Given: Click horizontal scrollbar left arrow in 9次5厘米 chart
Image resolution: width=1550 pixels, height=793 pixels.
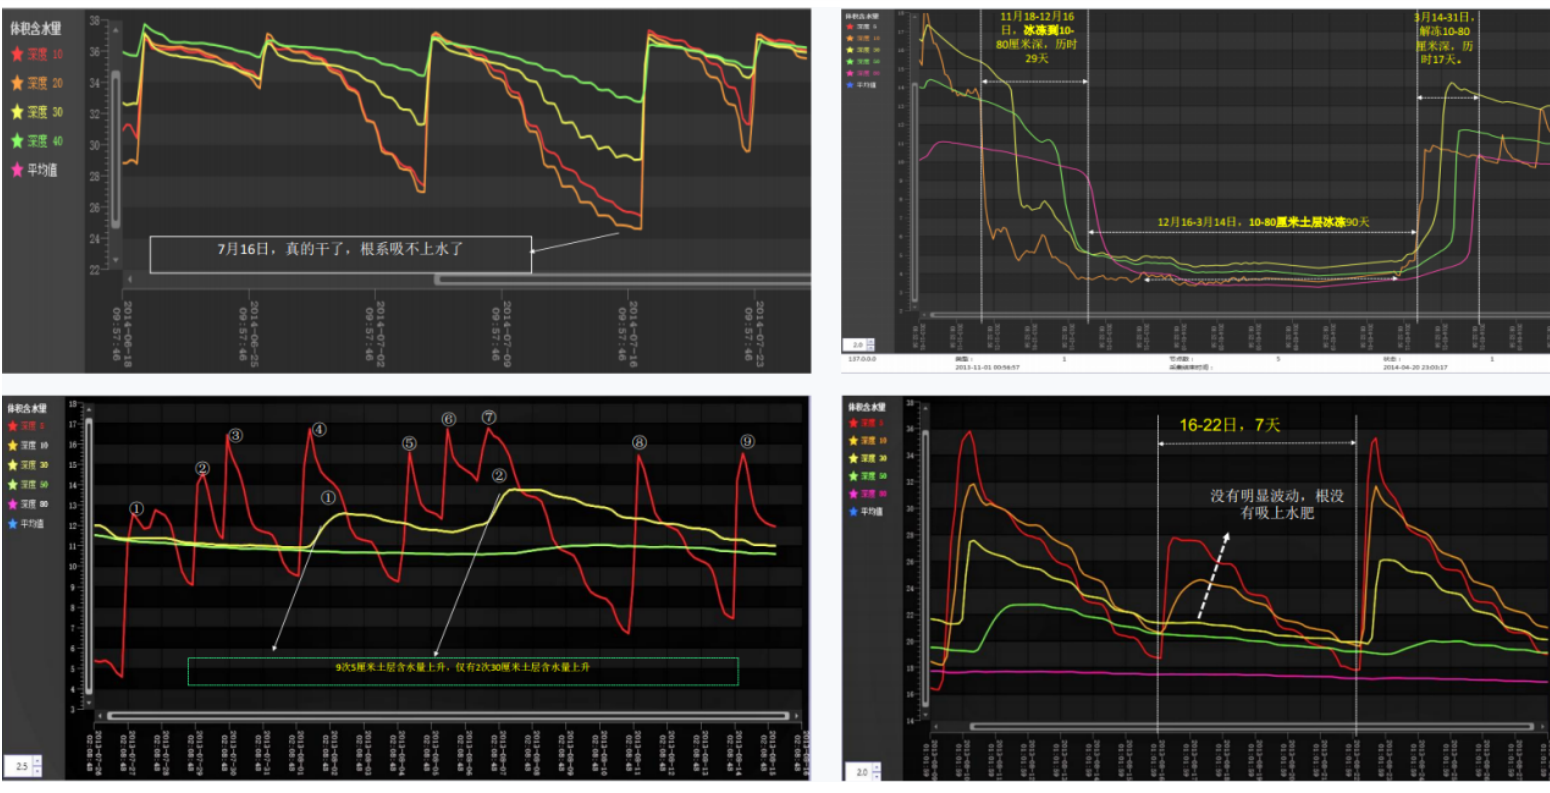Looking at the screenshot, I should pos(99,715).
